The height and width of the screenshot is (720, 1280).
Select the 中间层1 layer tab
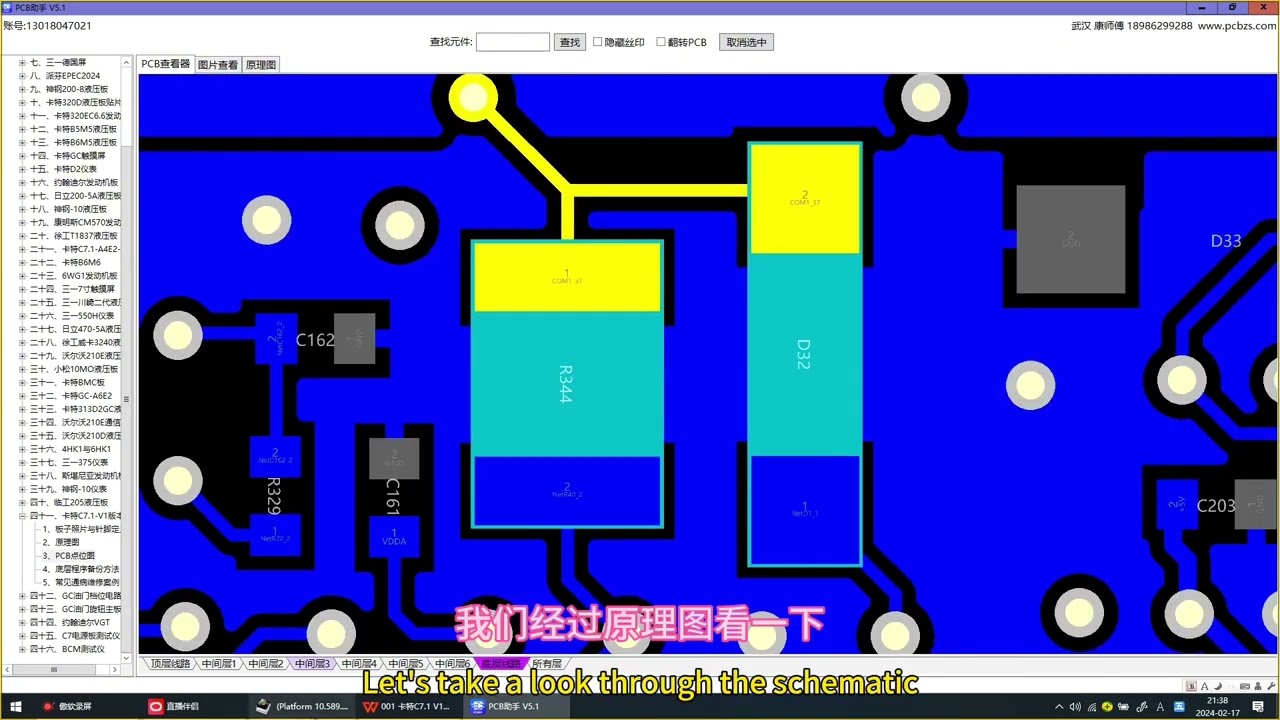pyautogui.click(x=219, y=663)
